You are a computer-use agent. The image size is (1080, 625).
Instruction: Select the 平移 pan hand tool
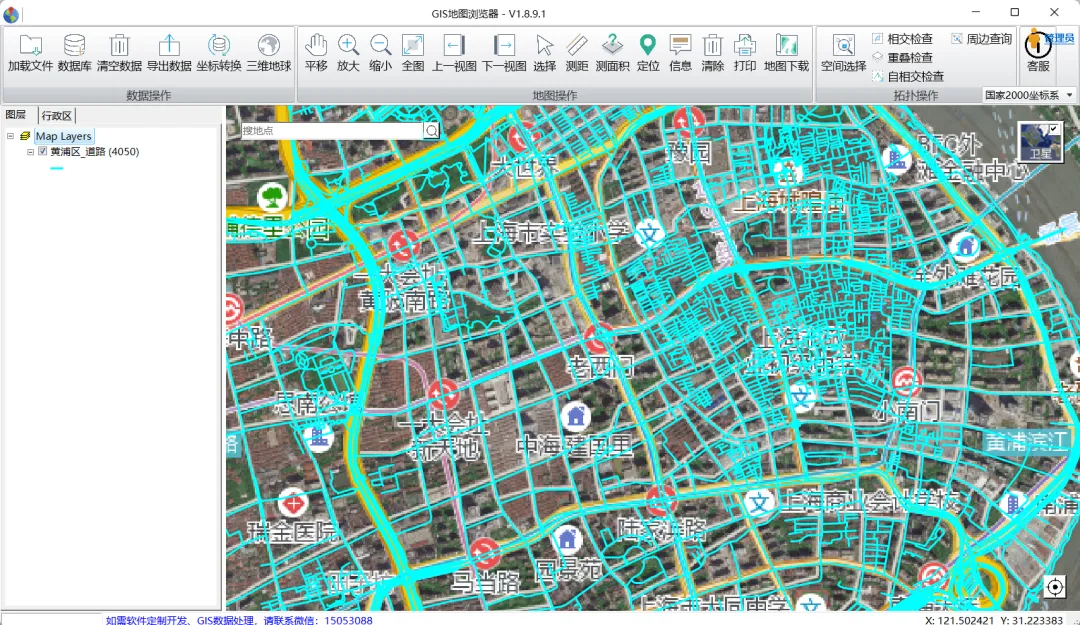tap(316, 46)
